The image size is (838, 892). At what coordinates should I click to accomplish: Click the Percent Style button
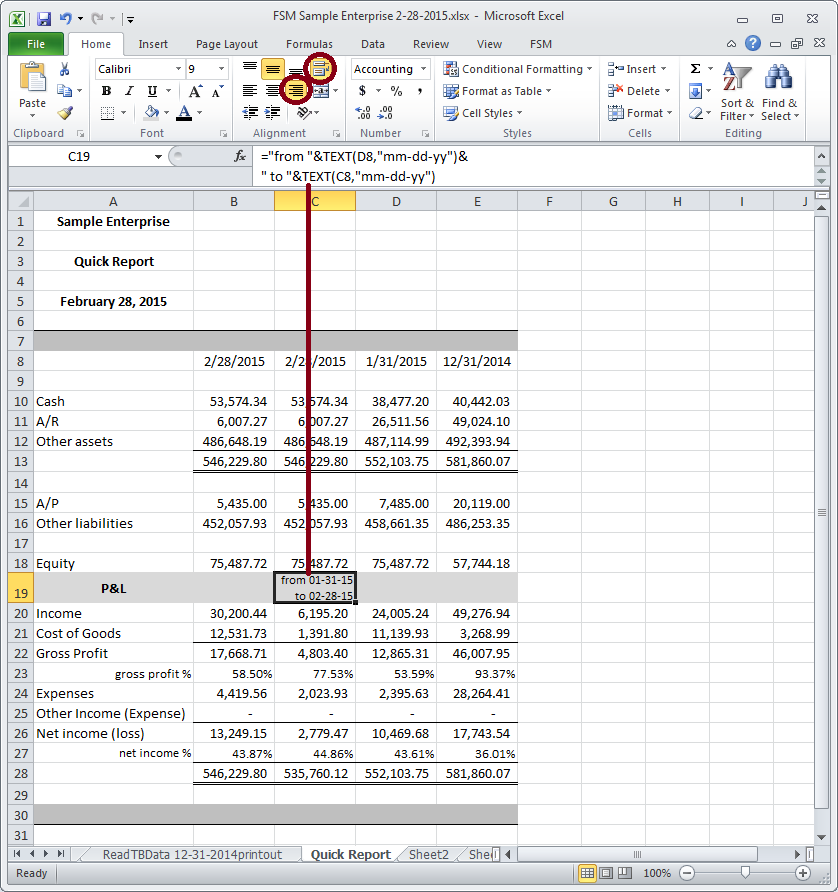click(x=396, y=91)
